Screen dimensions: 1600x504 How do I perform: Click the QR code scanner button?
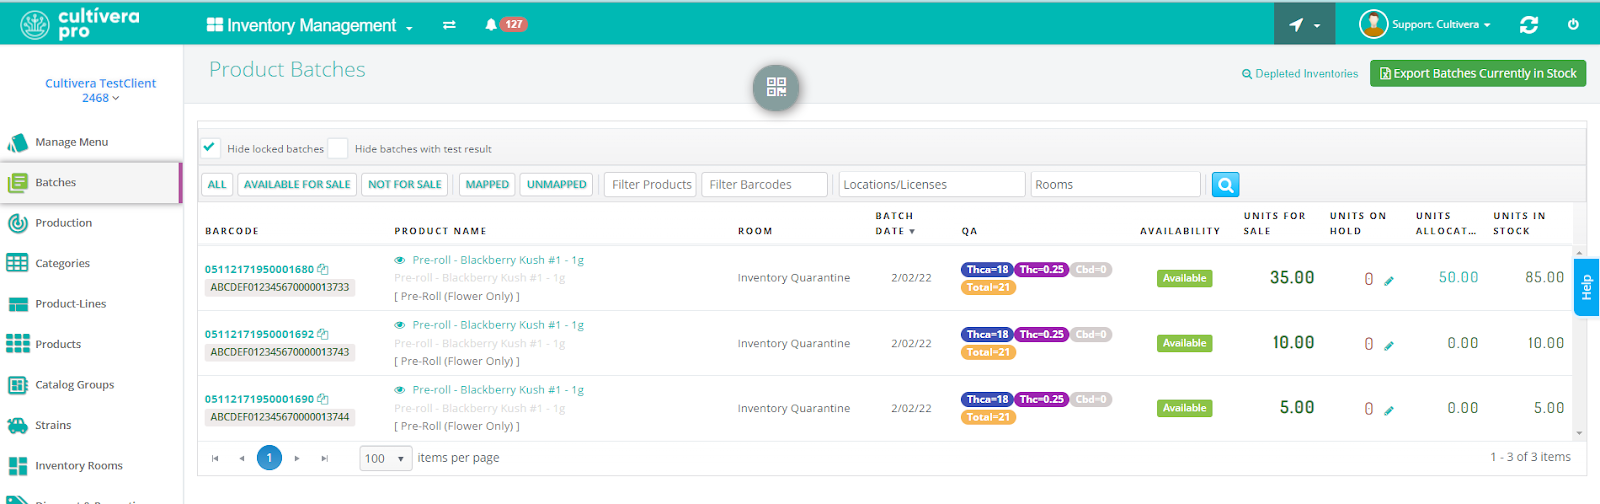click(x=776, y=87)
